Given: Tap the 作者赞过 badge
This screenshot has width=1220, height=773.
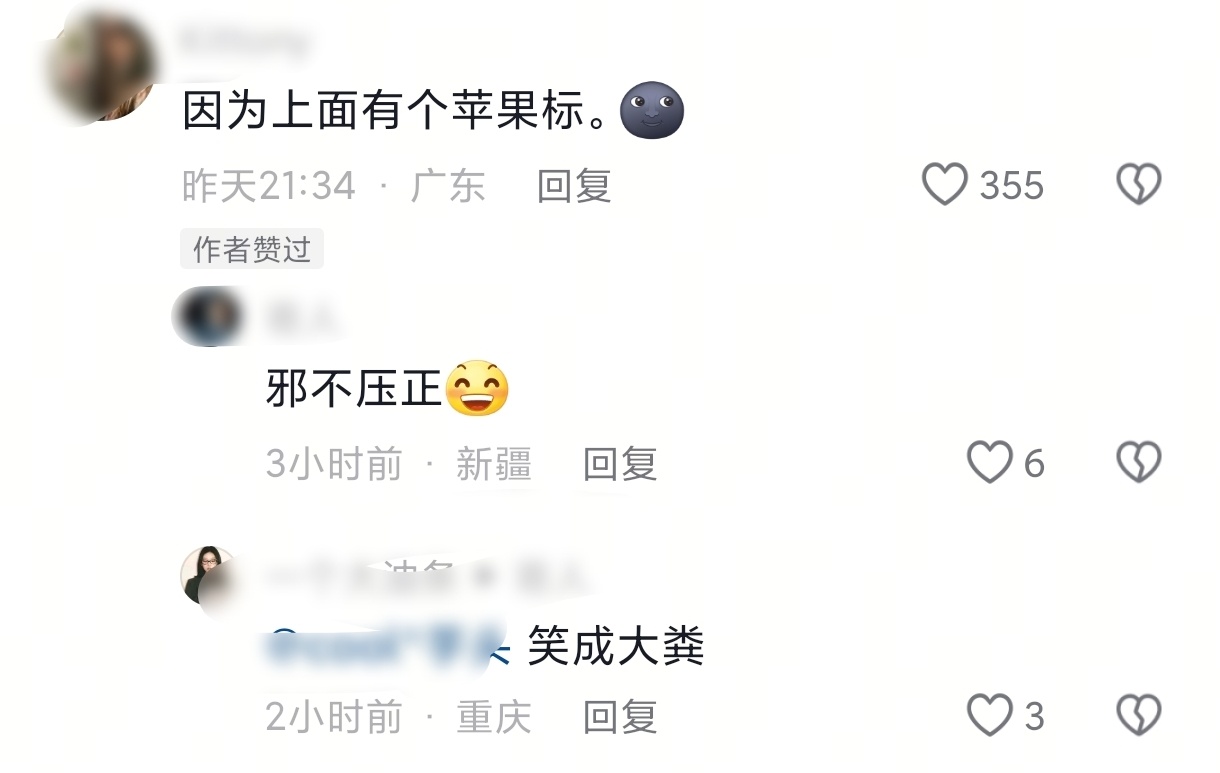Looking at the screenshot, I should pyautogui.click(x=252, y=249).
